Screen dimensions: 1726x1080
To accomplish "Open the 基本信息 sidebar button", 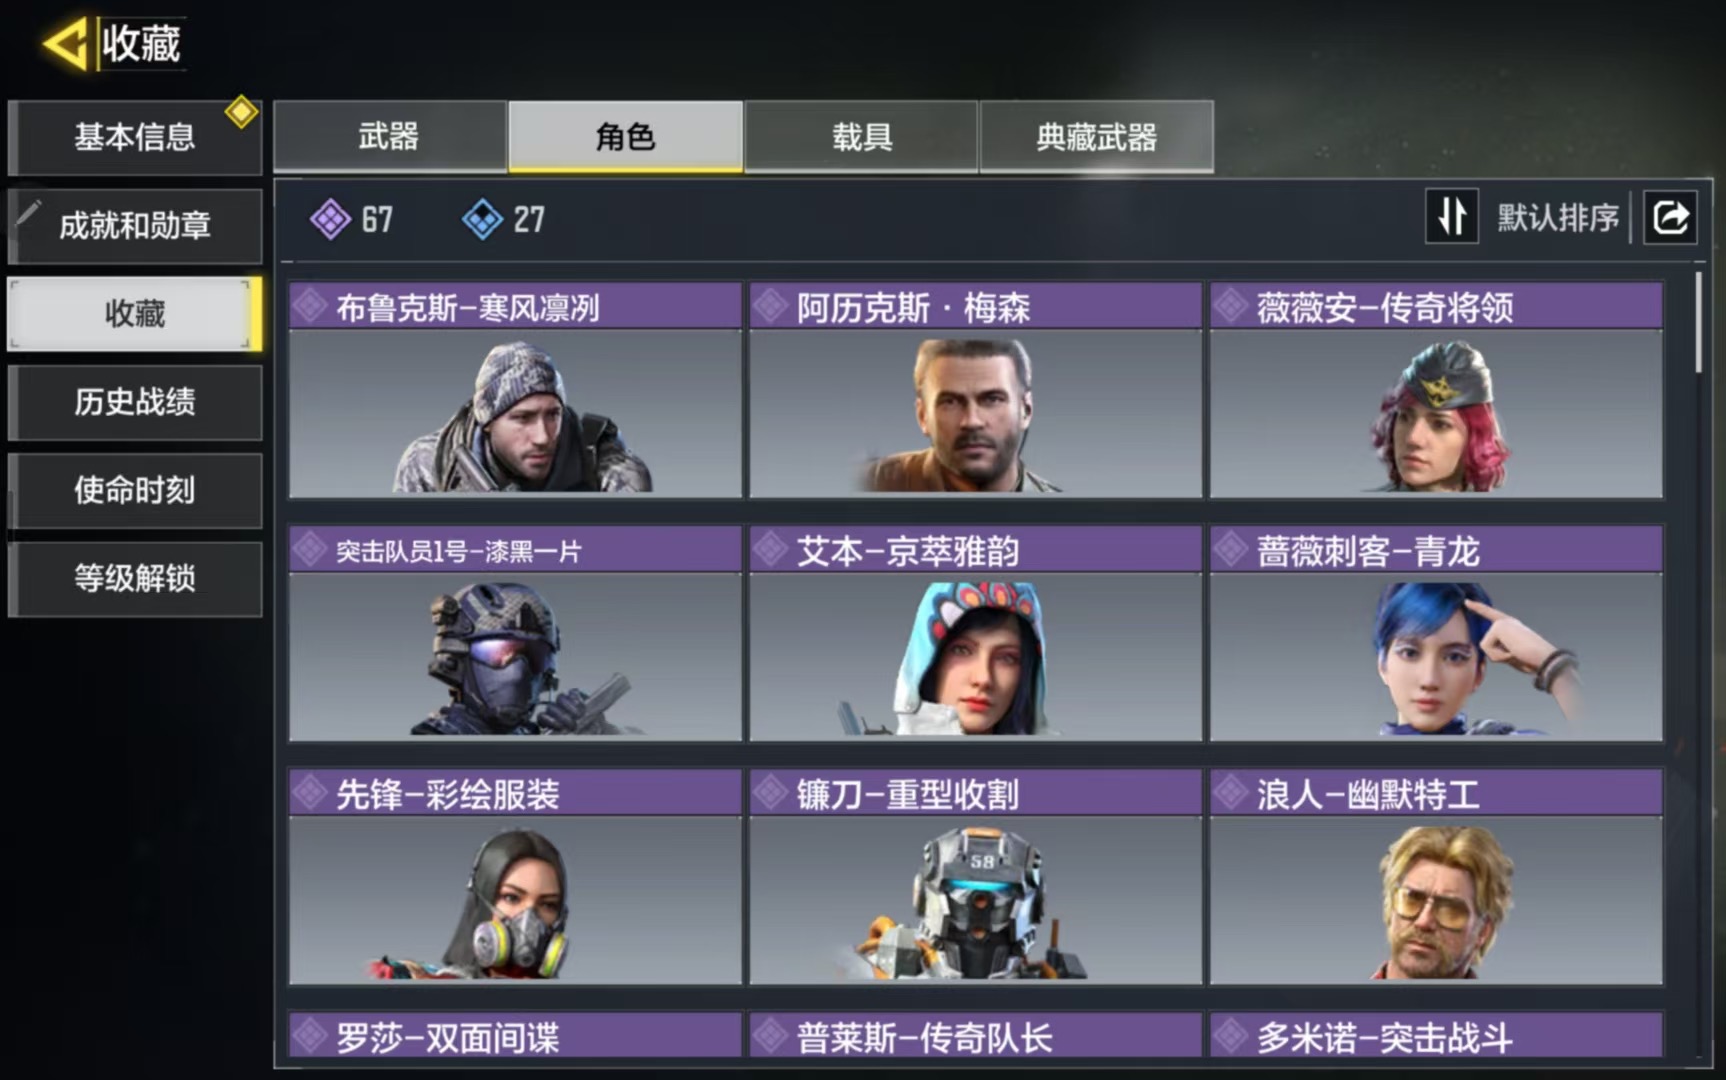I will click(x=135, y=137).
